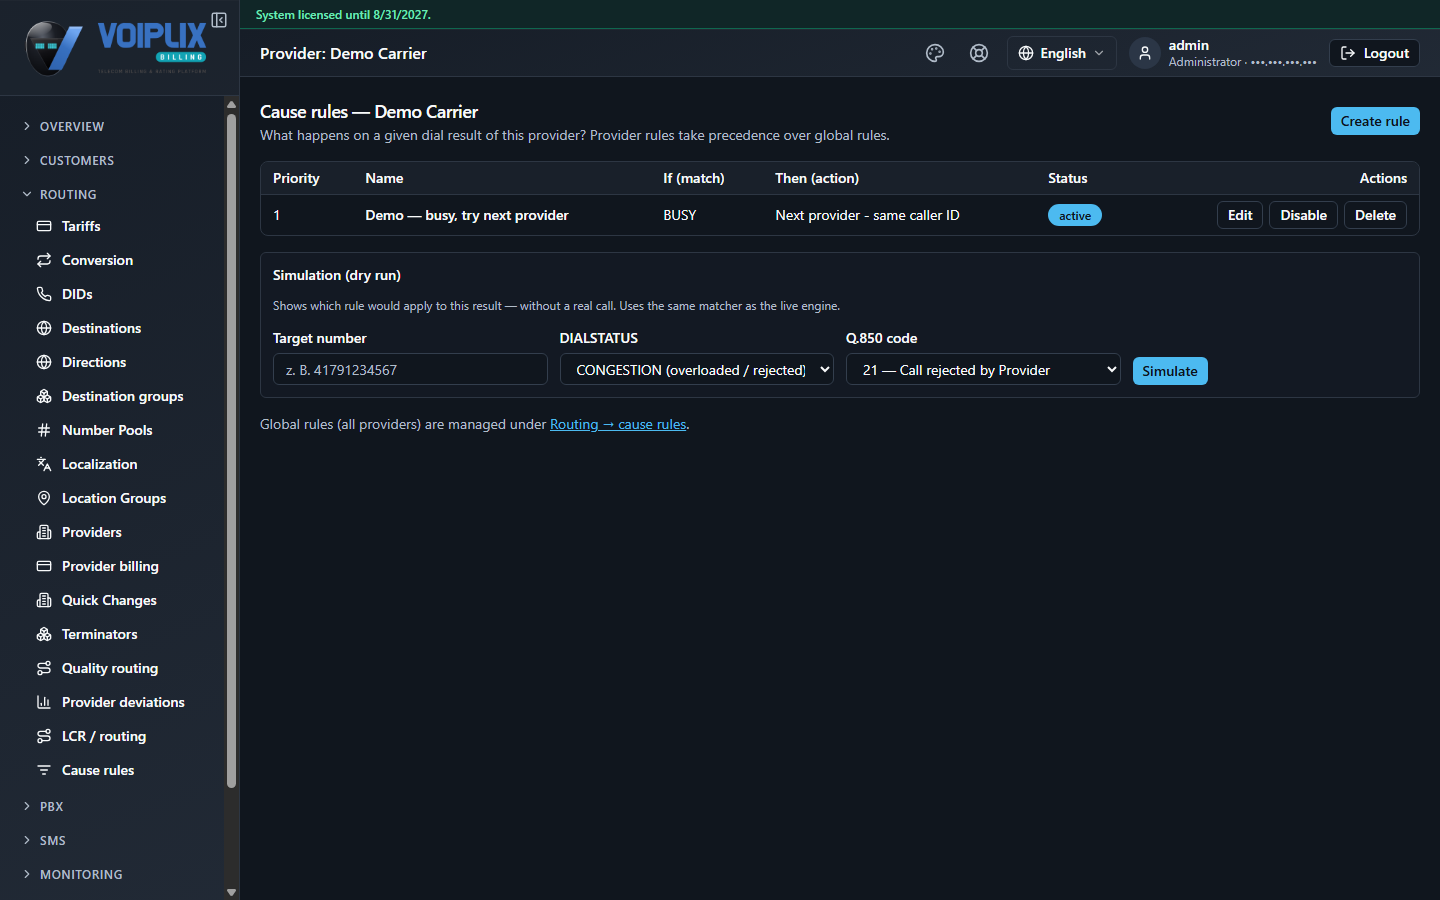
Task: Delete the Demo busy rule
Action: point(1375,215)
